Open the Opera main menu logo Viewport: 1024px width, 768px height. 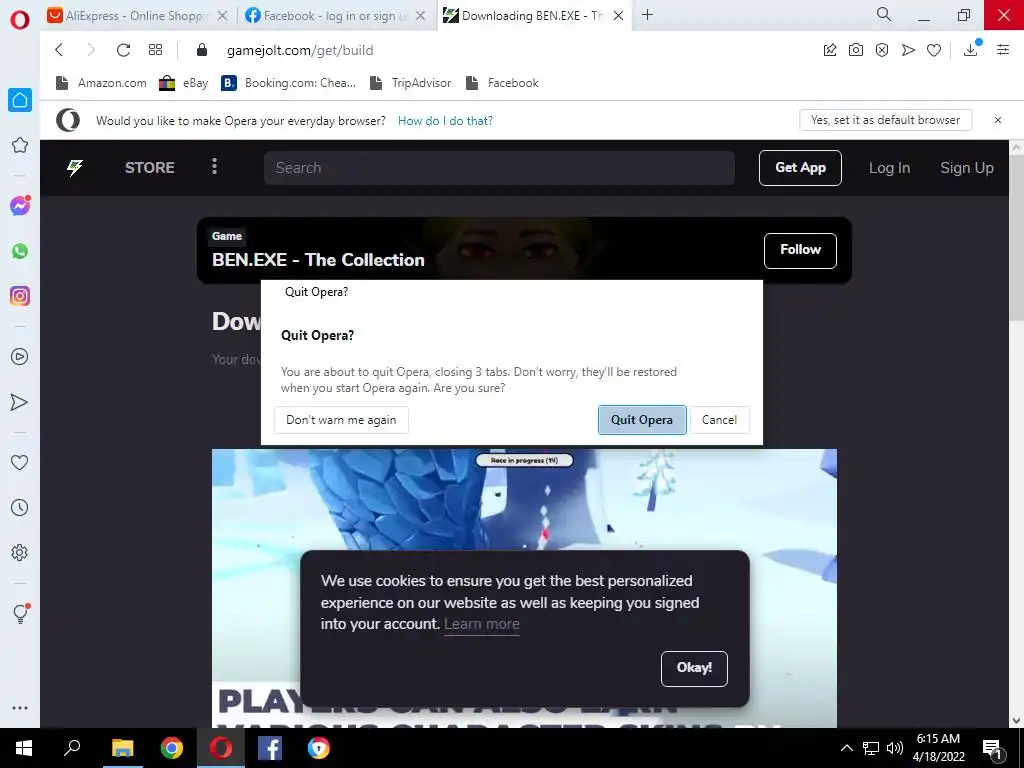coord(20,20)
